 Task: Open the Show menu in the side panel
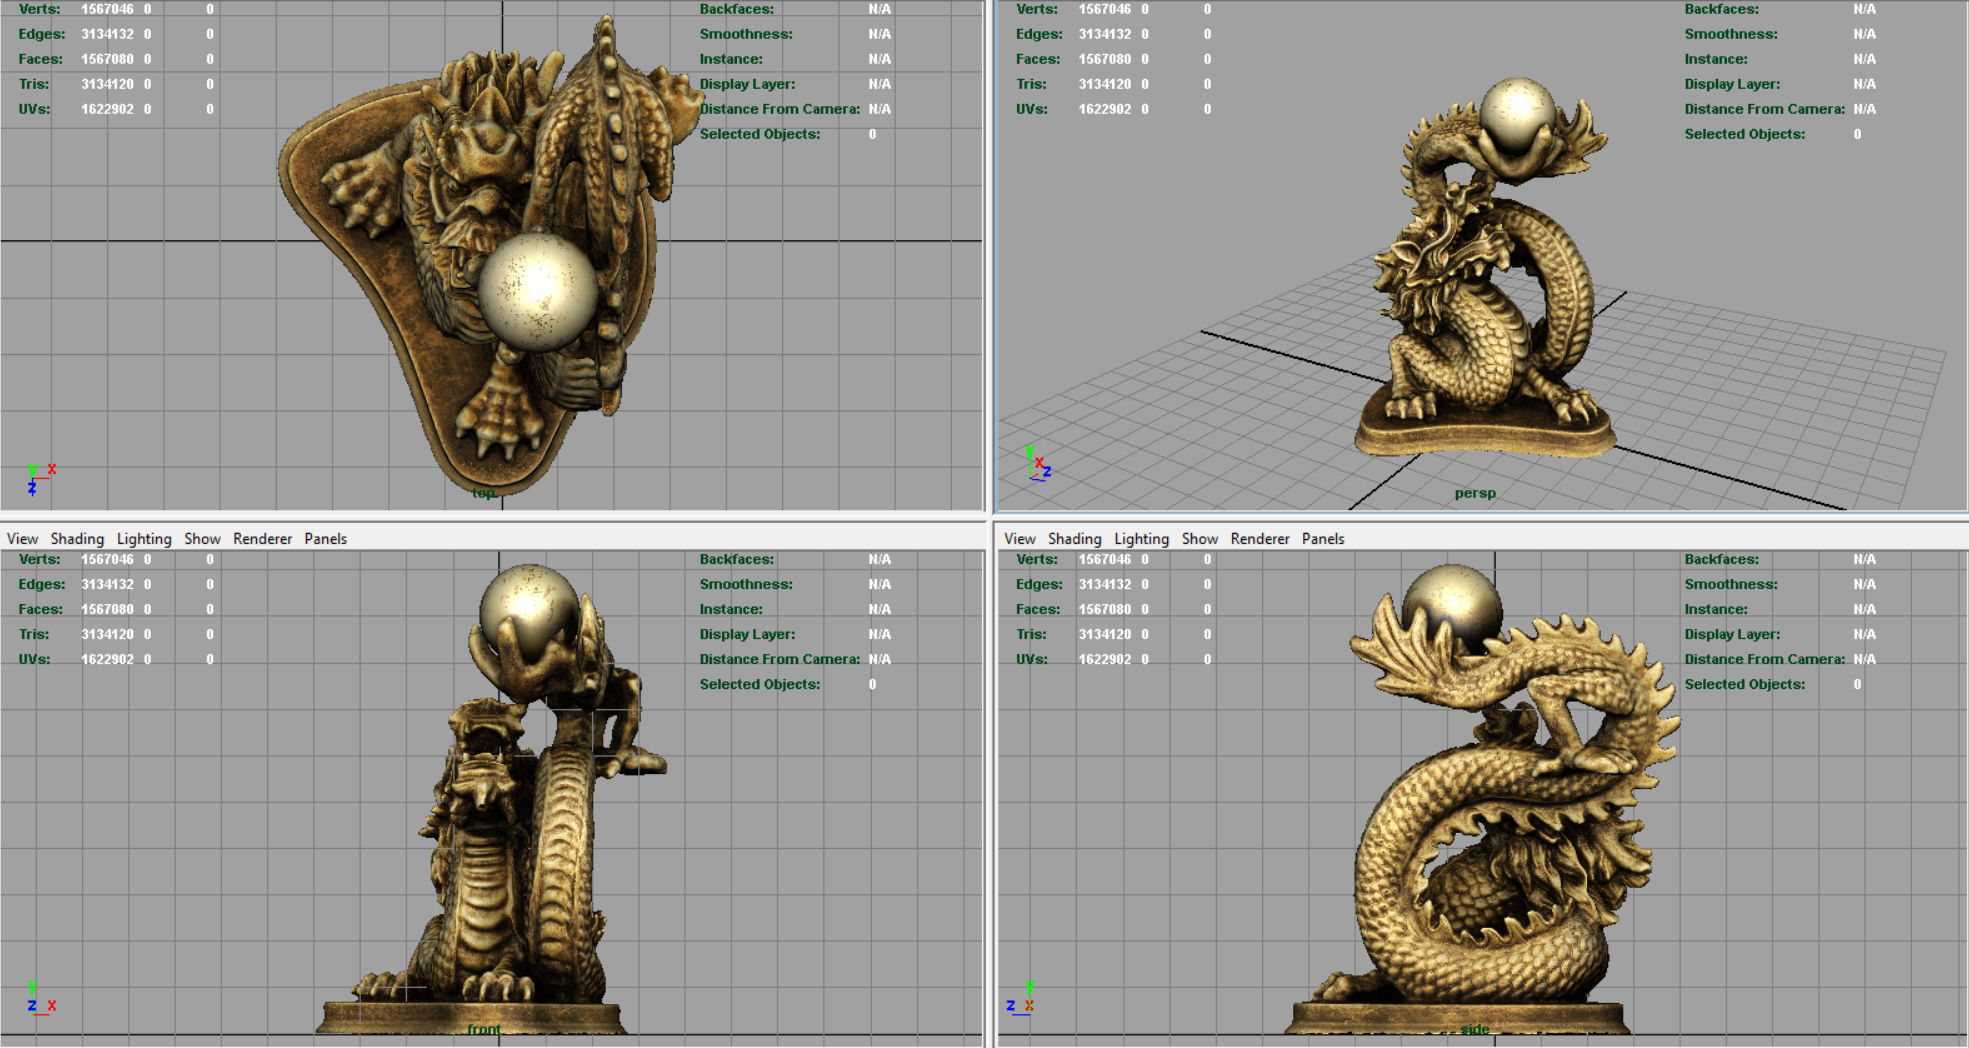(x=1200, y=538)
